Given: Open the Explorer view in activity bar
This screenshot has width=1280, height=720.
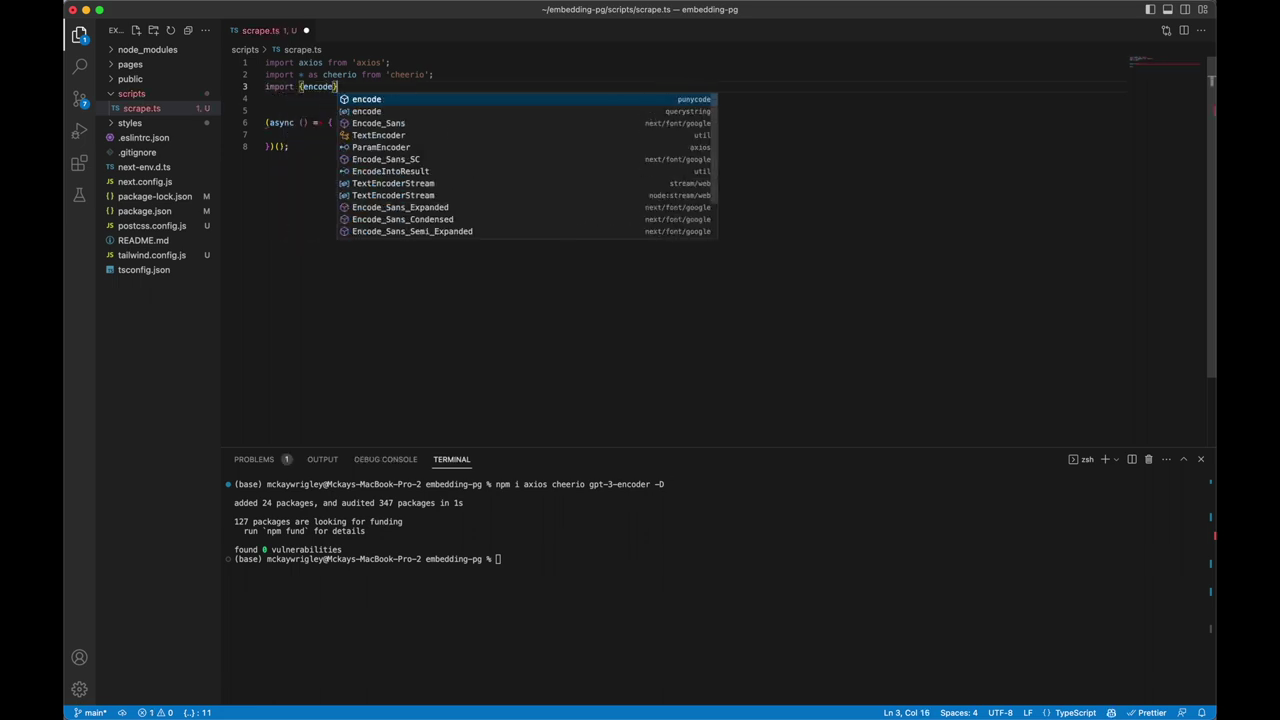Looking at the screenshot, I should tap(80, 35).
